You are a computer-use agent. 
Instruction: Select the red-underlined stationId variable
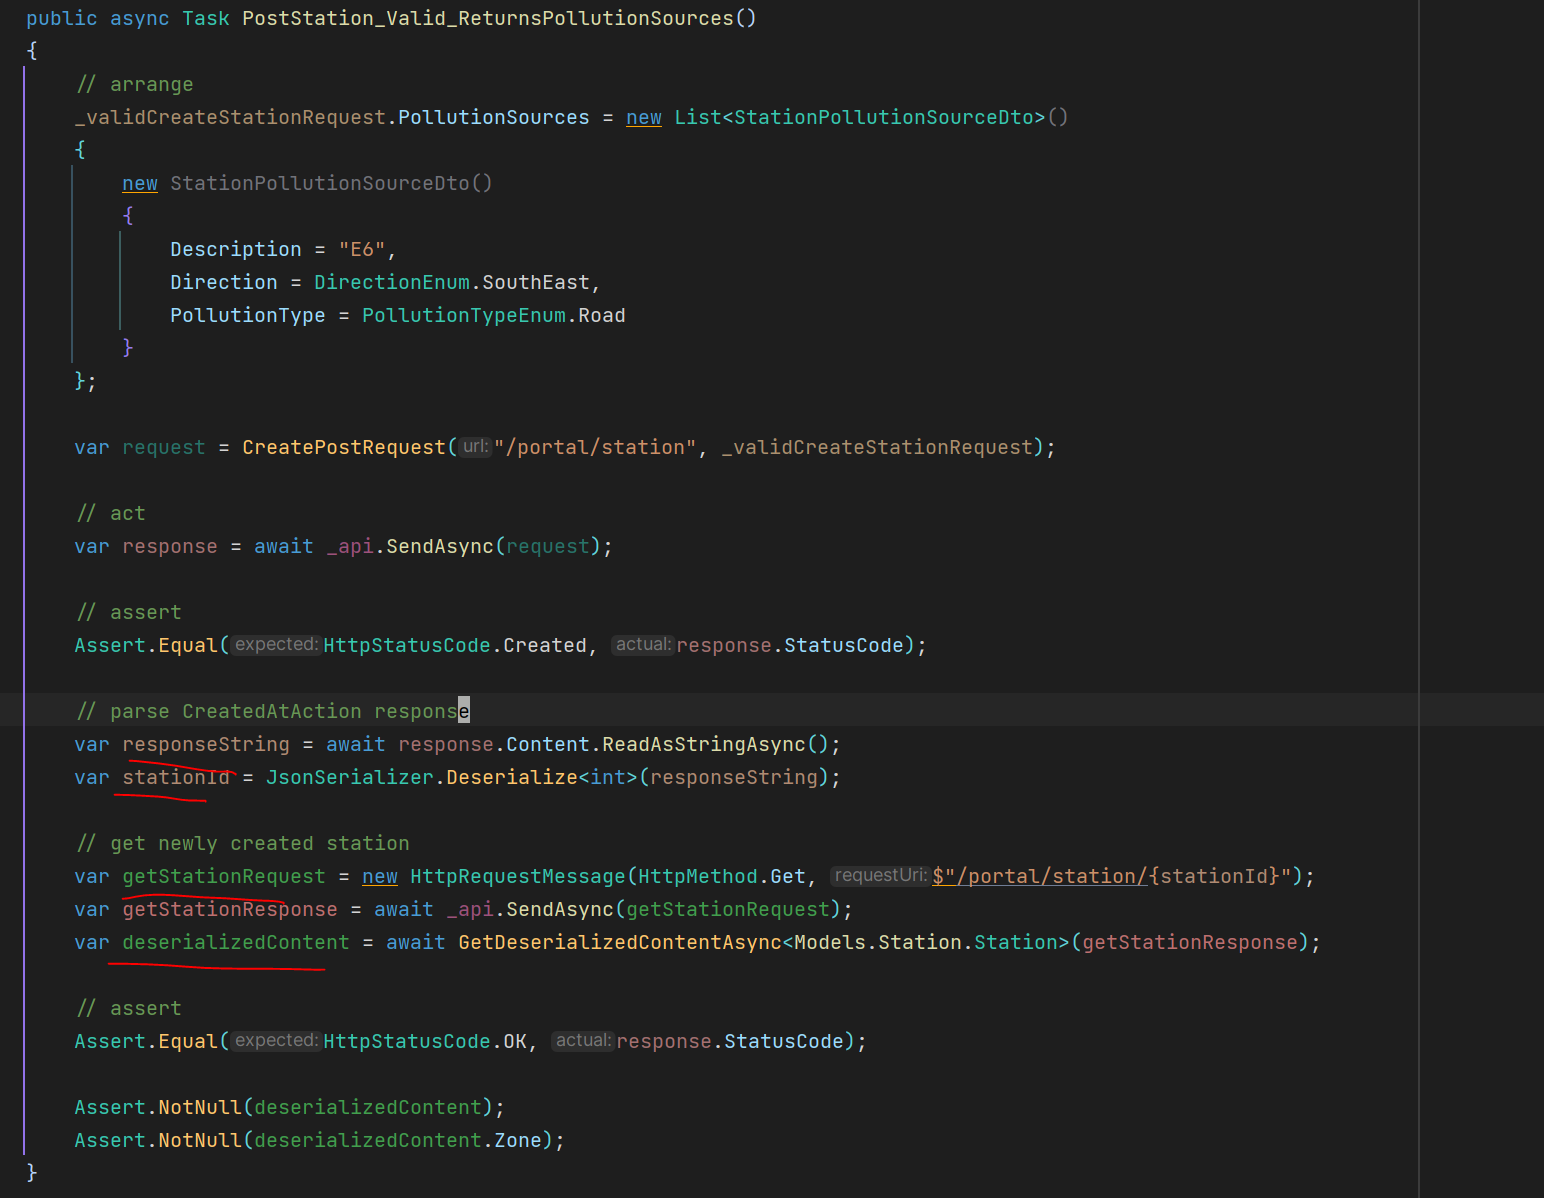[177, 776]
